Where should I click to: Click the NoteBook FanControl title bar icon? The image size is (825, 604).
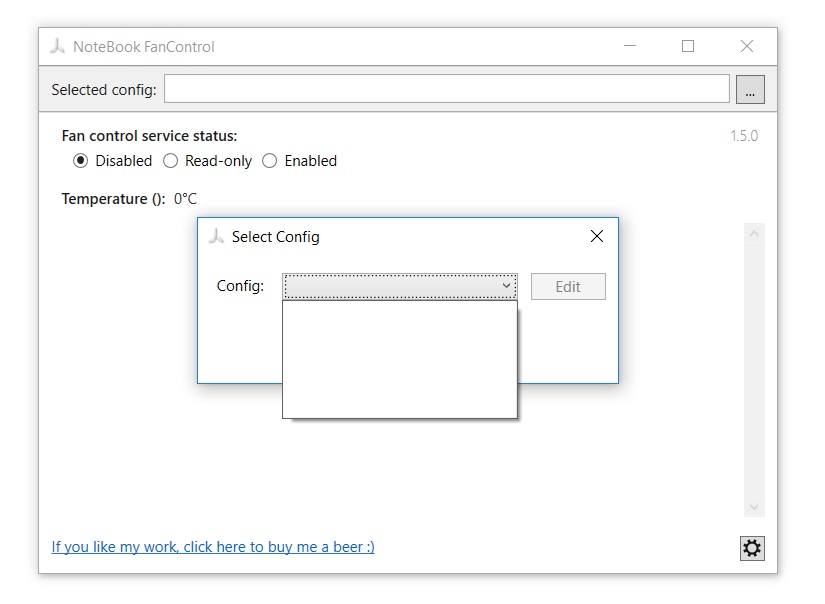coord(57,46)
